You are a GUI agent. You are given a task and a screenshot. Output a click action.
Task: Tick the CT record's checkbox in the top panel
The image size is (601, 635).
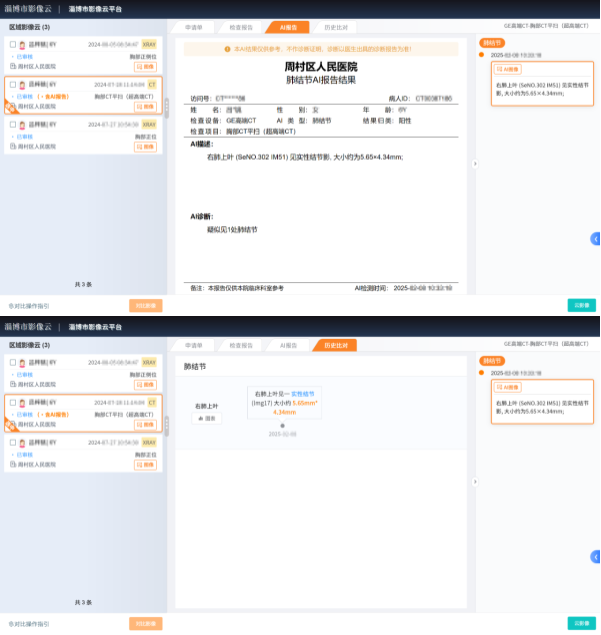tap(13, 85)
